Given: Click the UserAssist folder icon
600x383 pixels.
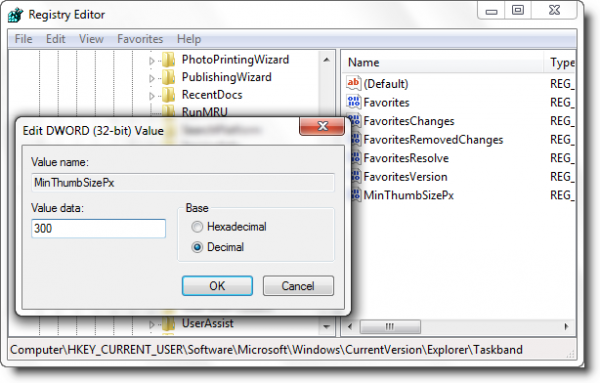Looking at the screenshot, I should pos(169,324).
